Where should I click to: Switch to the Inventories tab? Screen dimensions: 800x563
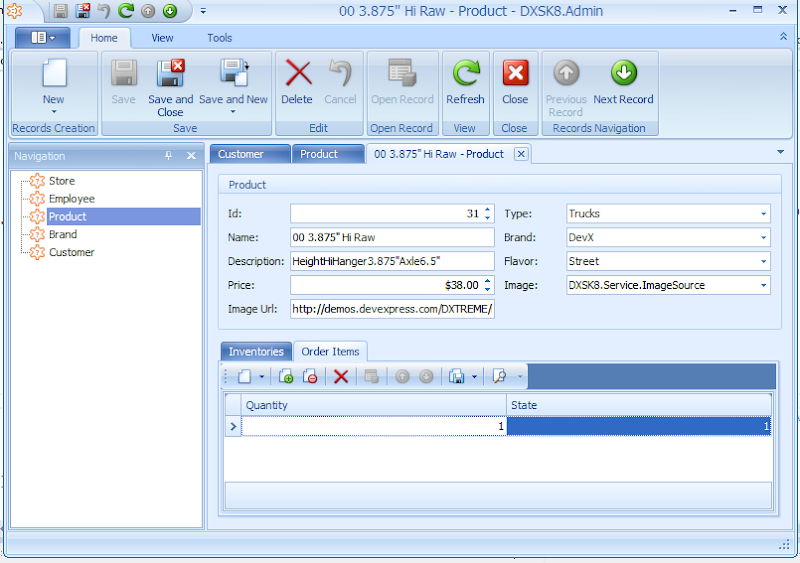pos(255,352)
